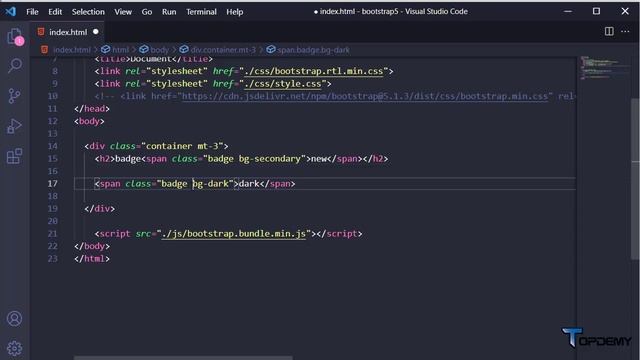The height and width of the screenshot is (360, 640).
Task: Open the Accounts icon in activity bar
Action: click(15, 319)
